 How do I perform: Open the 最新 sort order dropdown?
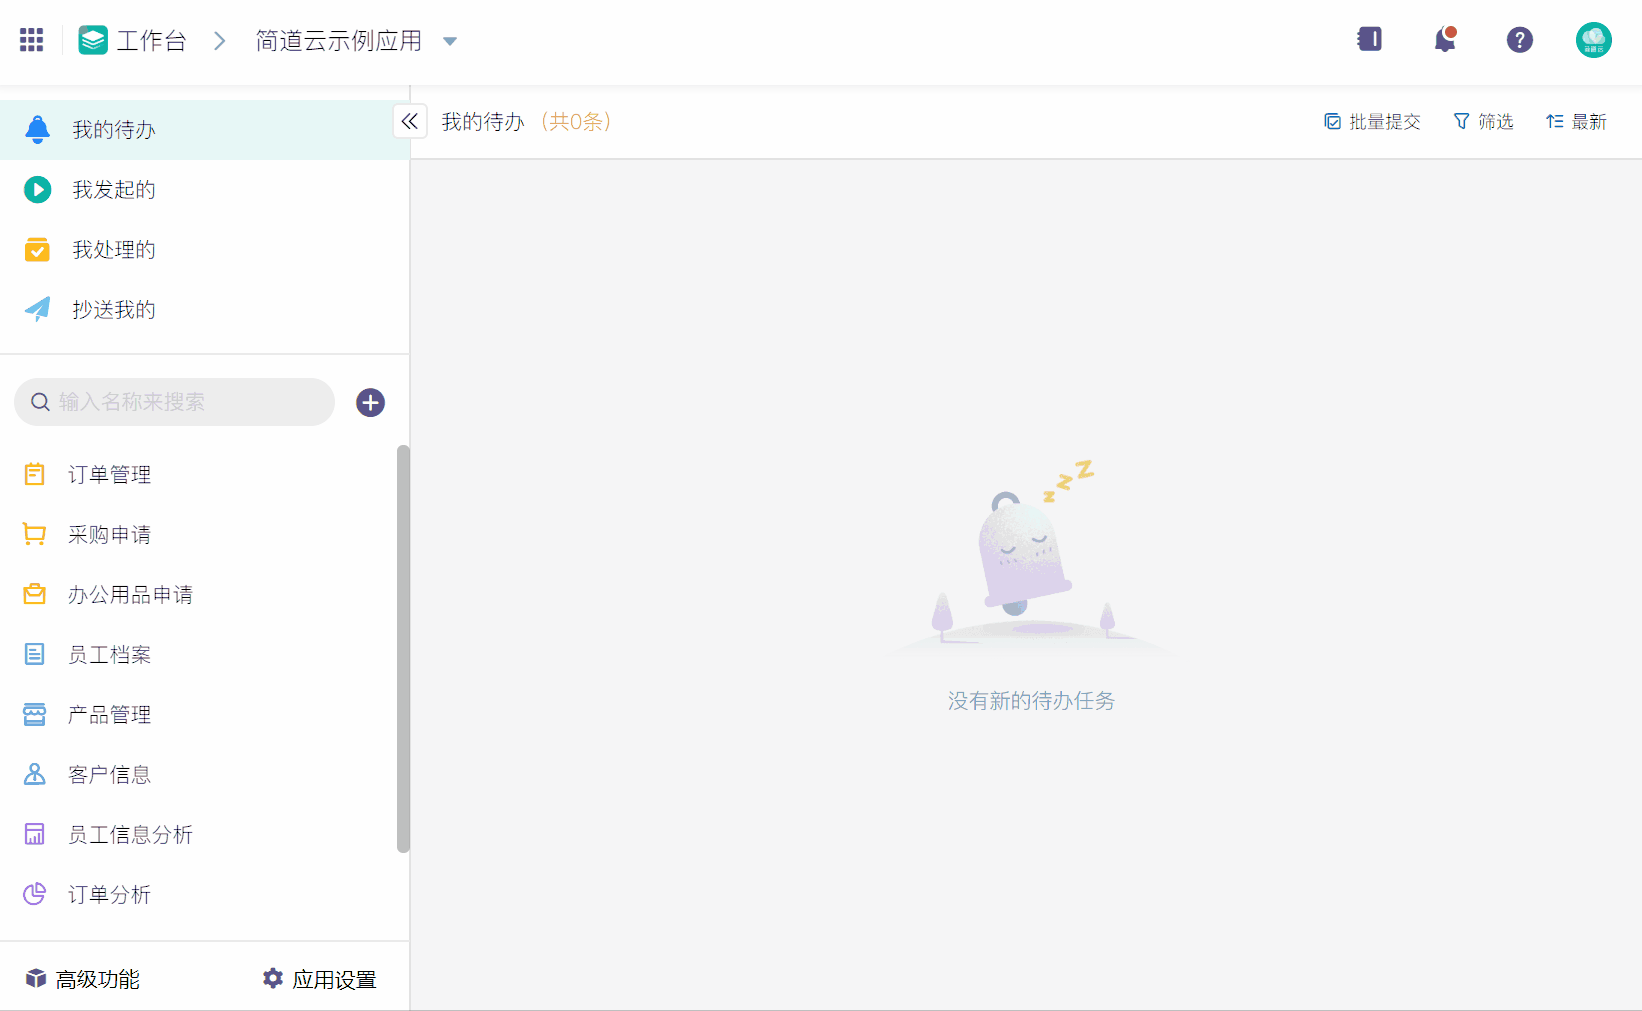tap(1576, 122)
